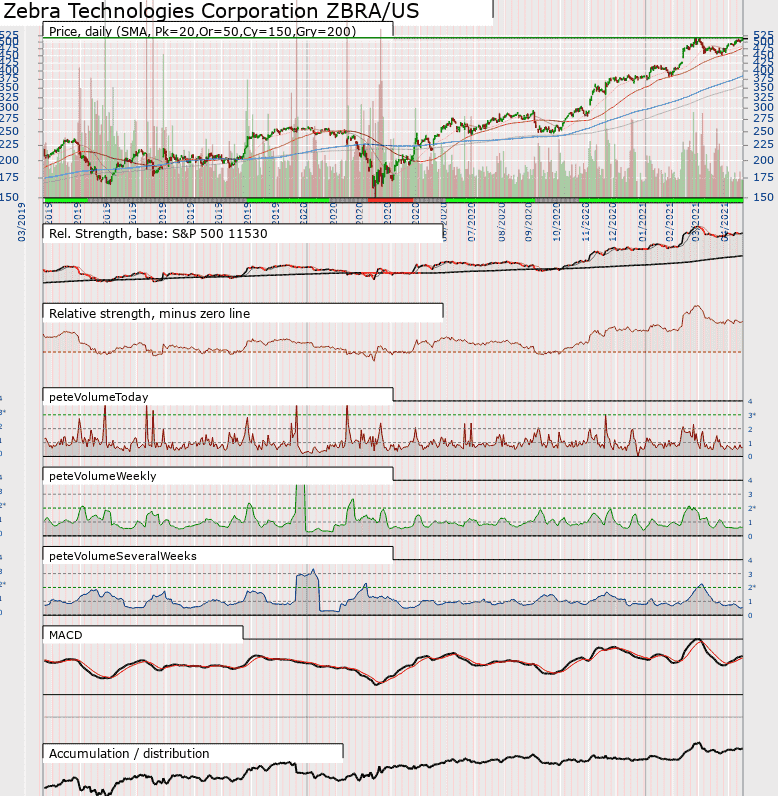Click the Zebra Technologies Corporation ZBRA/US title
Viewport: 778px width, 796px height.
pyautogui.click(x=211, y=11)
